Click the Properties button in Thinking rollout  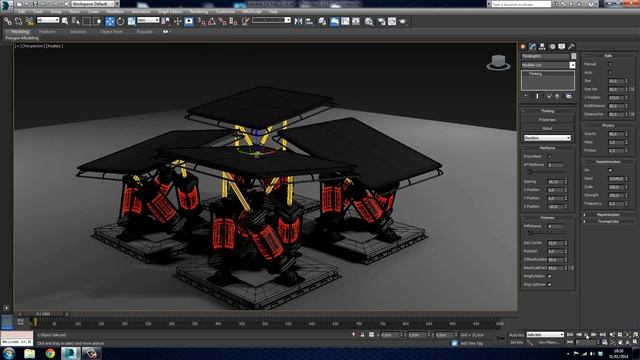(x=547, y=120)
